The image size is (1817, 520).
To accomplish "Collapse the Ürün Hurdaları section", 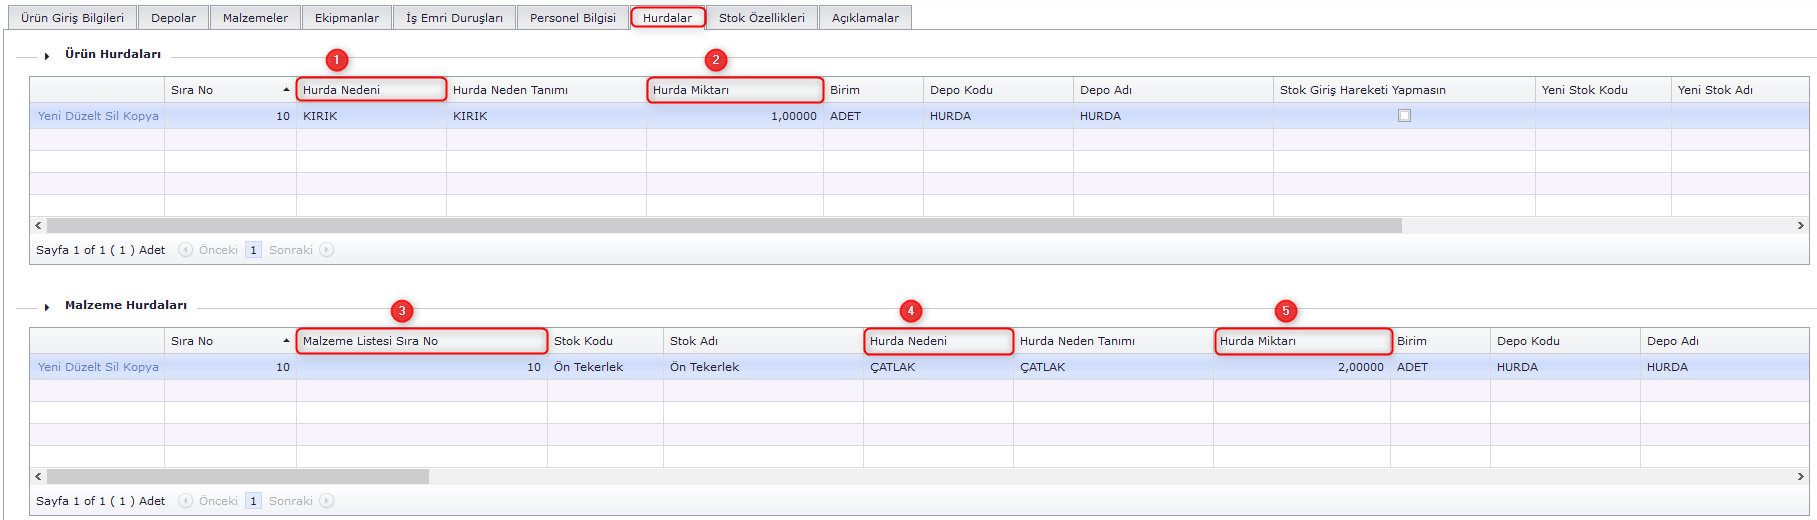I will [x=47, y=56].
